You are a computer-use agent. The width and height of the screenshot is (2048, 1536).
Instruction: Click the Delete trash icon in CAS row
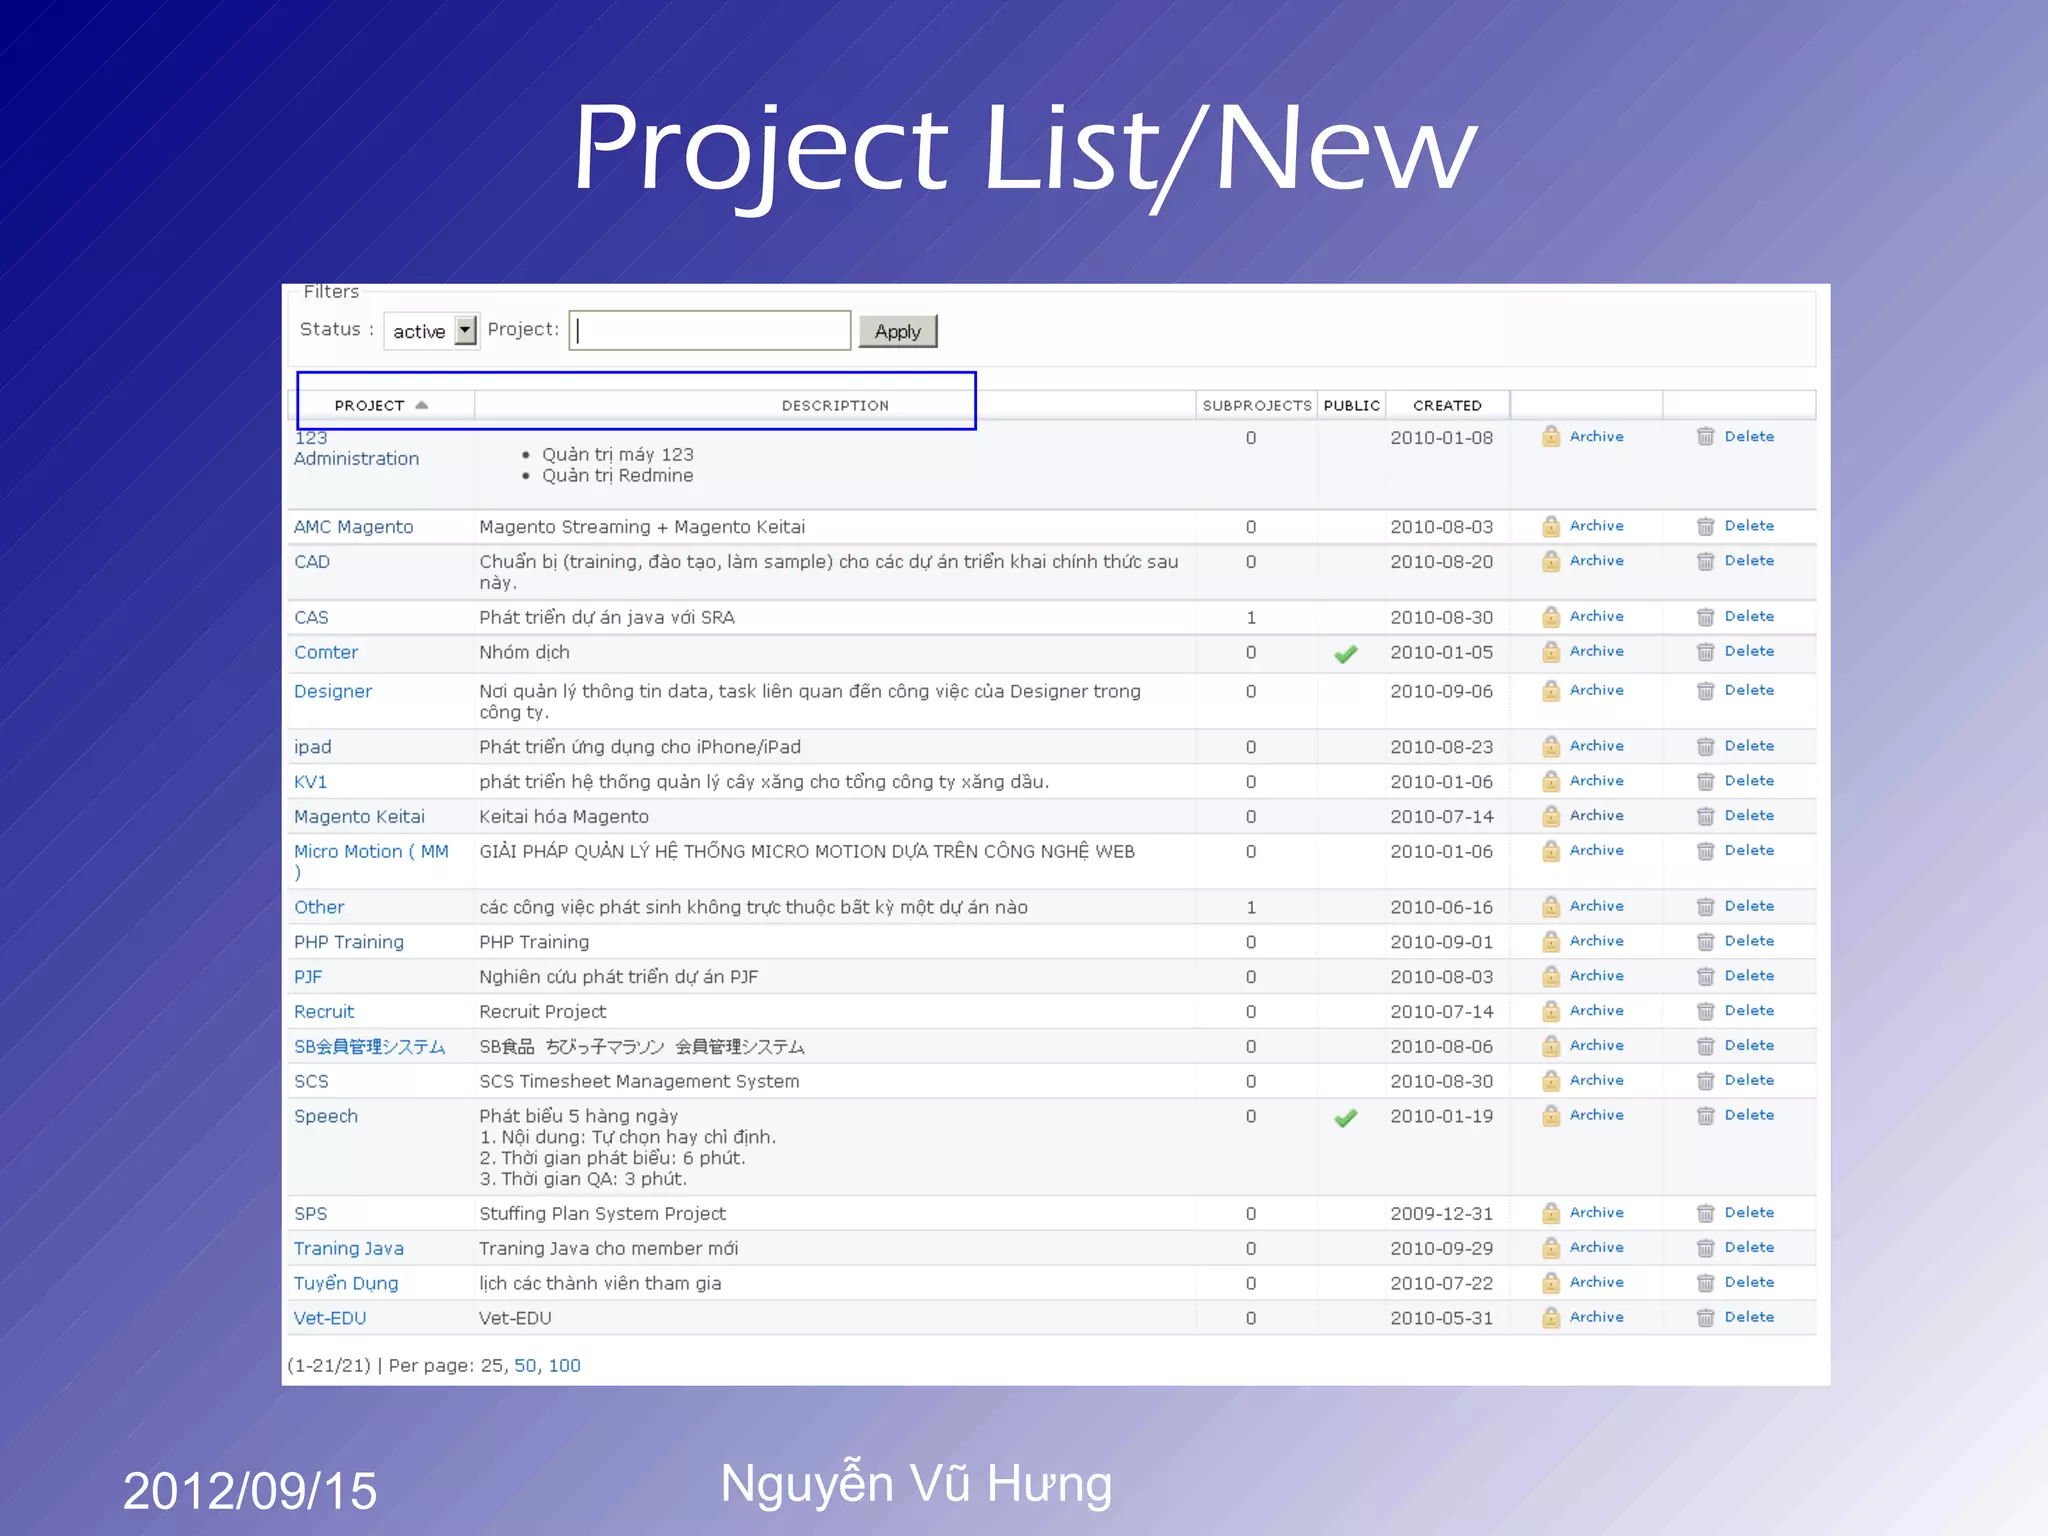pos(1706,617)
